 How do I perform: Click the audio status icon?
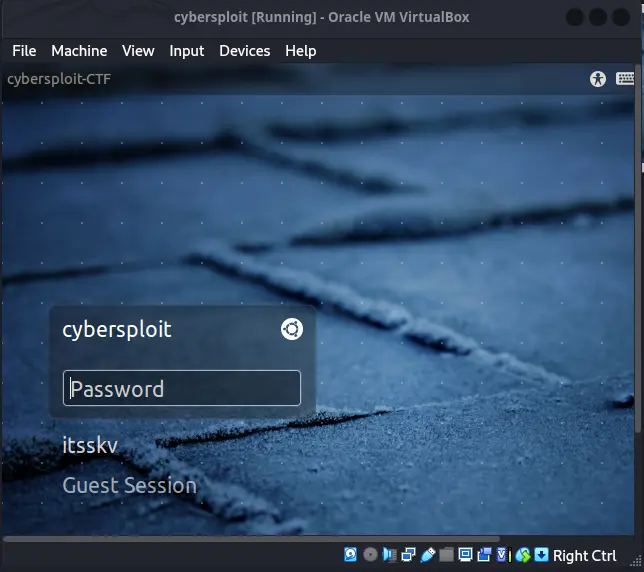[x=389, y=555]
